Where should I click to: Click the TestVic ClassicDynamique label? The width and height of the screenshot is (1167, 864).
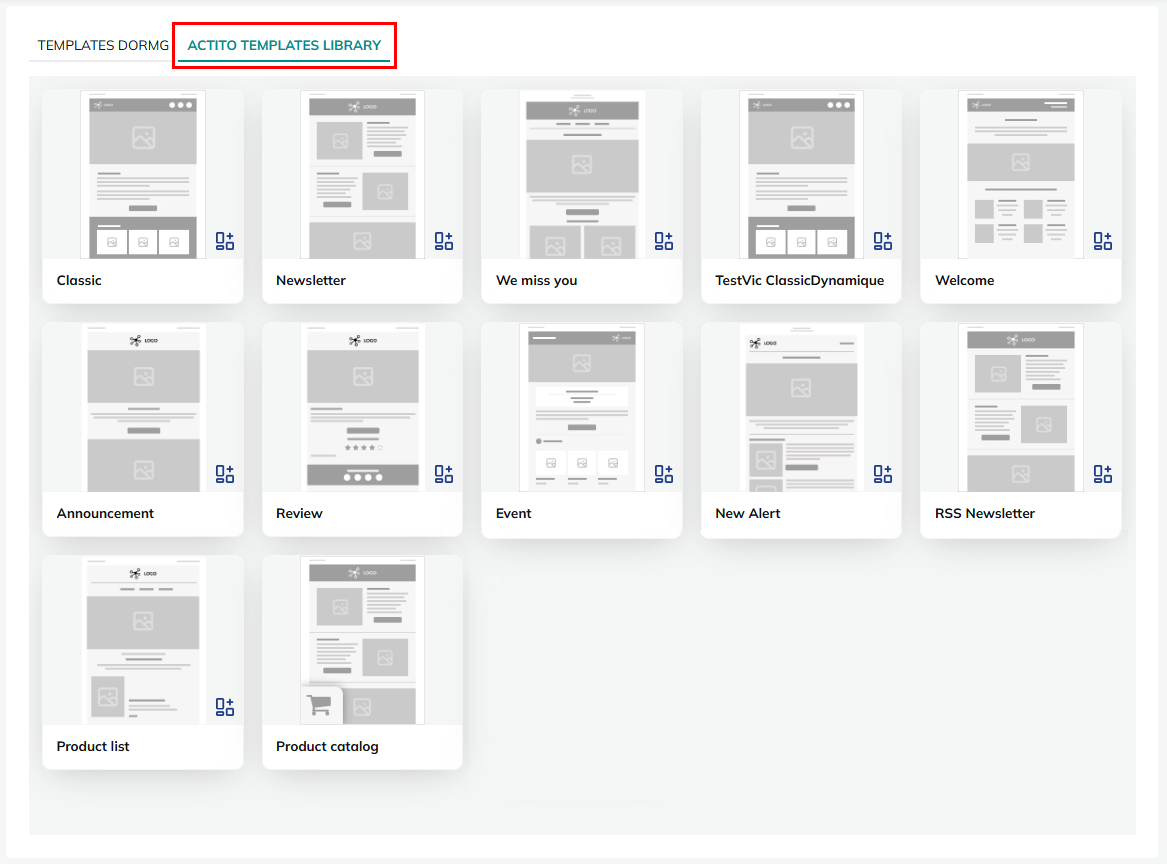799,281
